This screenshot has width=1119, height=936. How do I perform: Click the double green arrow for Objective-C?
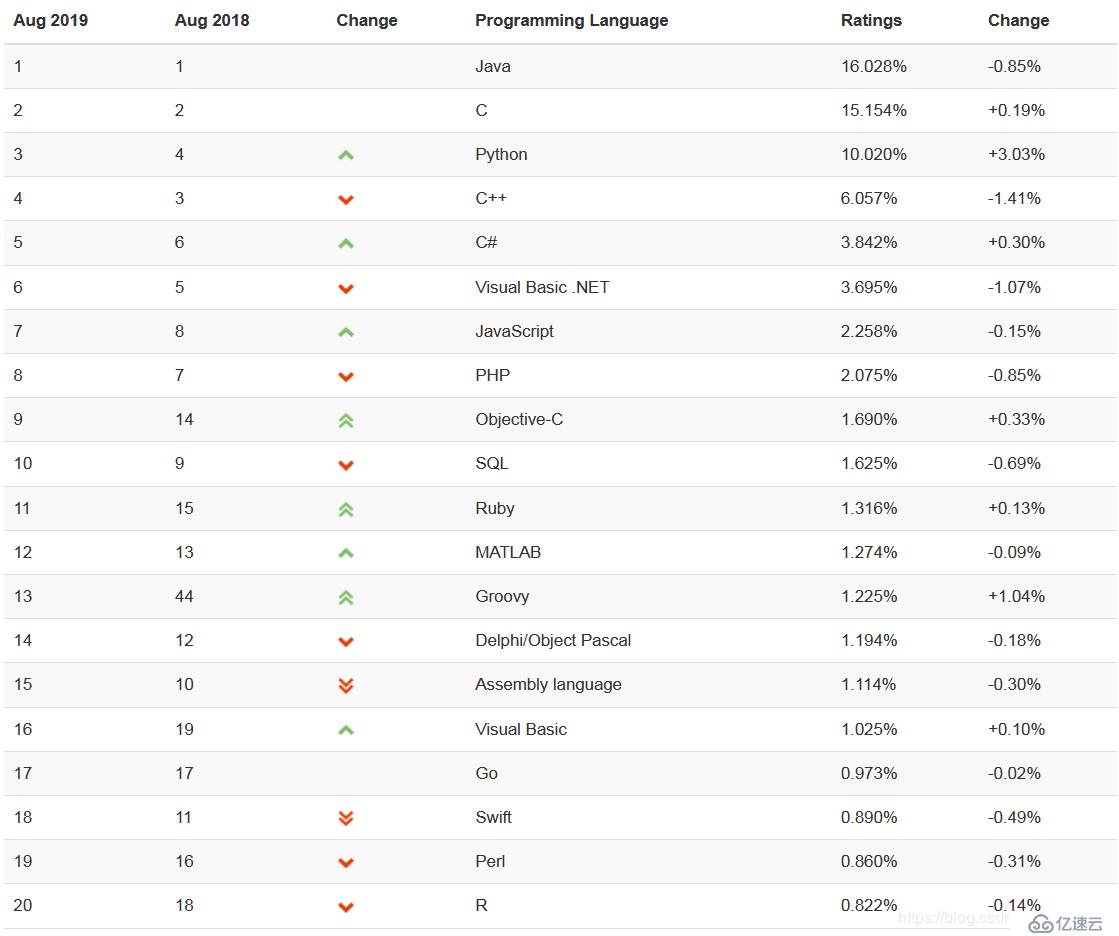pos(346,421)
